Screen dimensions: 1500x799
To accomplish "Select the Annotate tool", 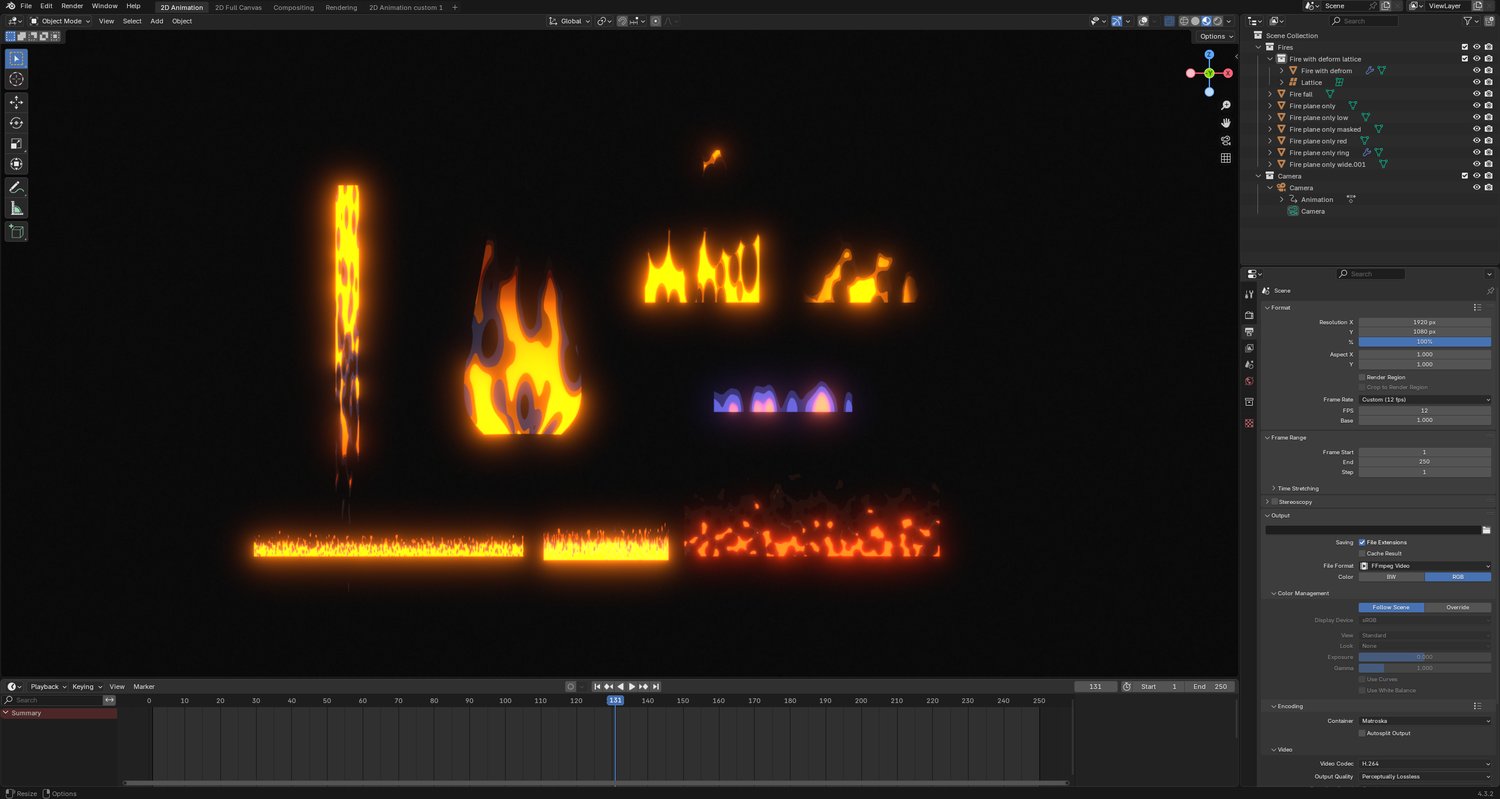I will [17, 188].
